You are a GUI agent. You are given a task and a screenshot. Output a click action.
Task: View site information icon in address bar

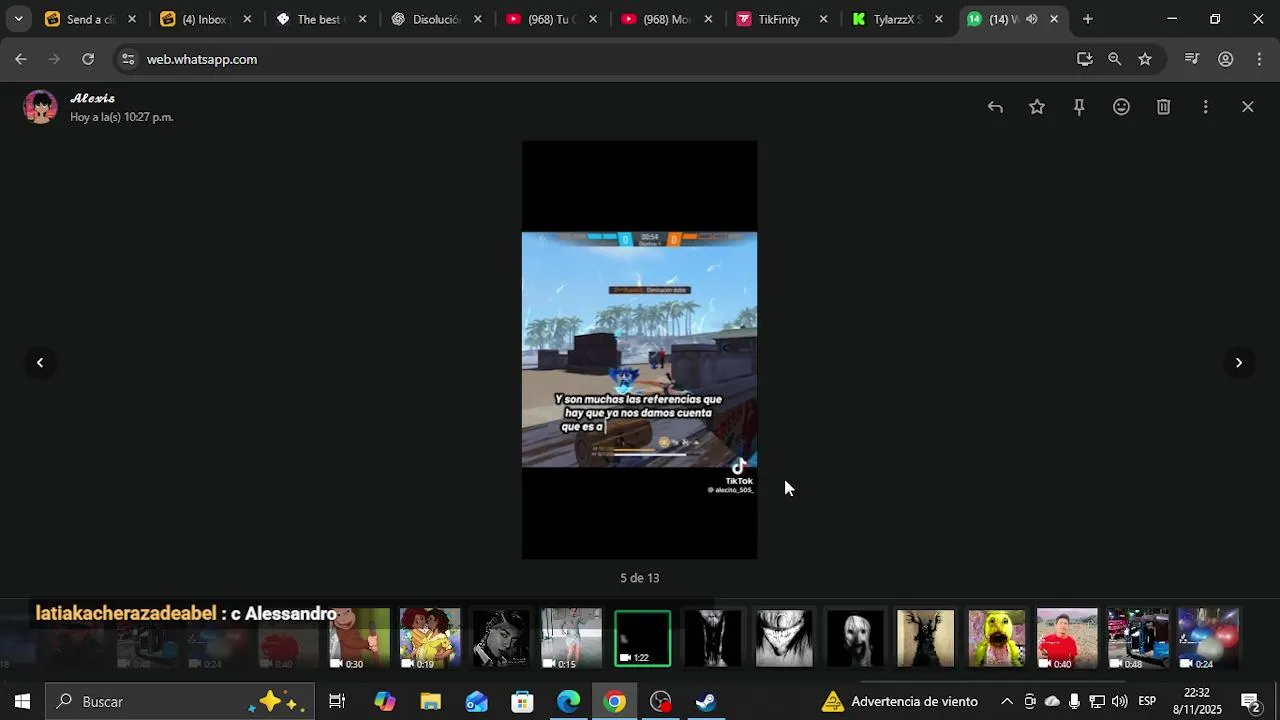pos(127,59)
